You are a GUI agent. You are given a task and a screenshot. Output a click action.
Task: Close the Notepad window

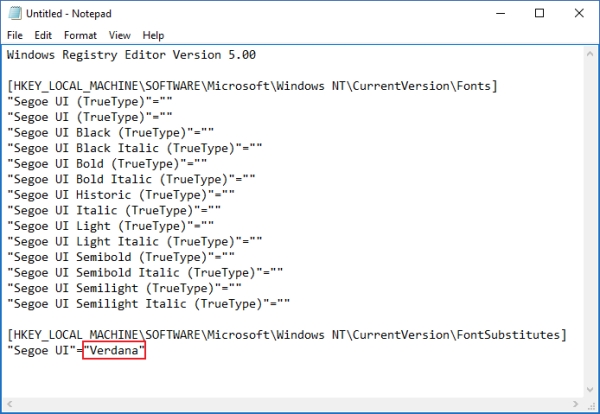click(579, 13)
